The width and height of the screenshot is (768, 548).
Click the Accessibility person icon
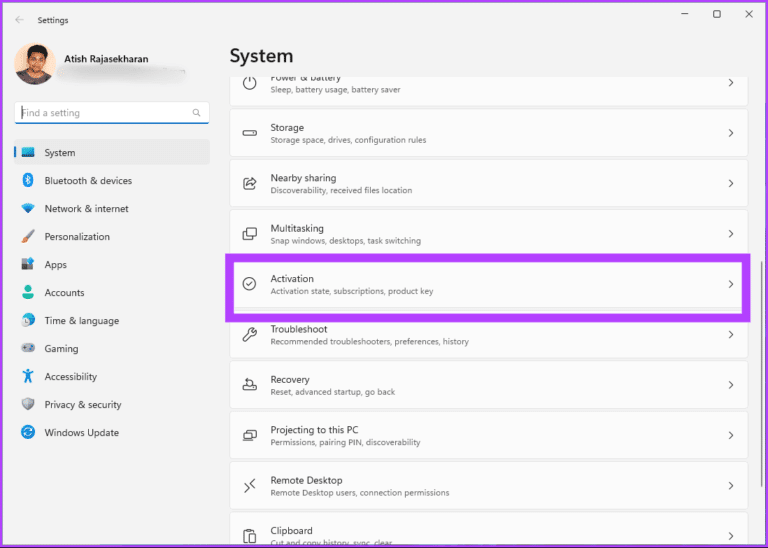(x=27, y=377)
